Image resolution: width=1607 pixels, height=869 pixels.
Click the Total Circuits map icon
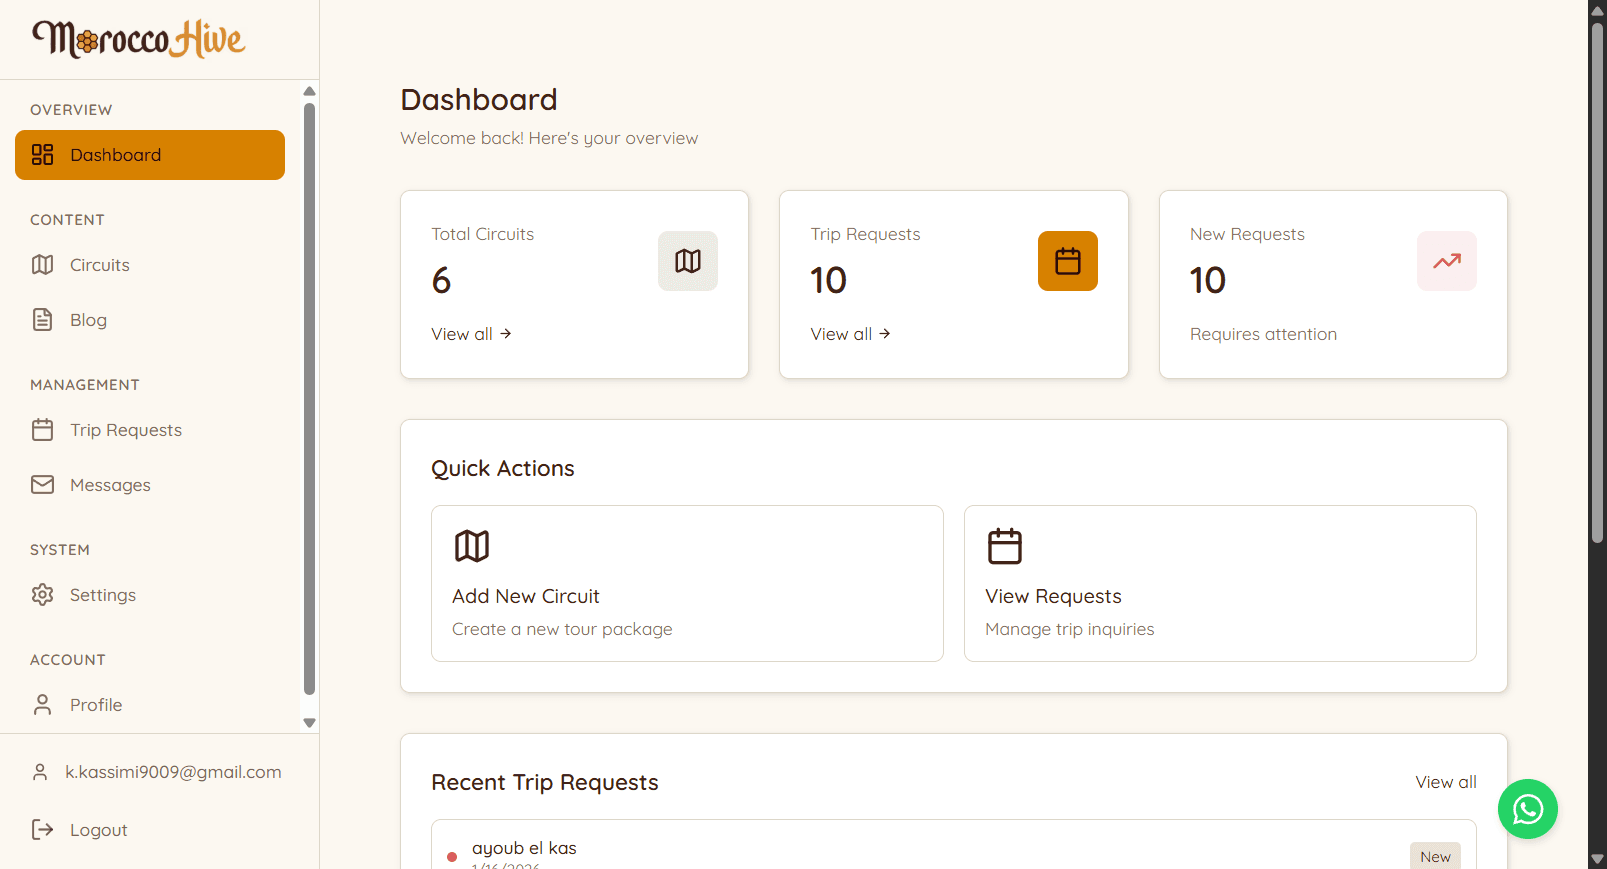[x=687, y=261]
